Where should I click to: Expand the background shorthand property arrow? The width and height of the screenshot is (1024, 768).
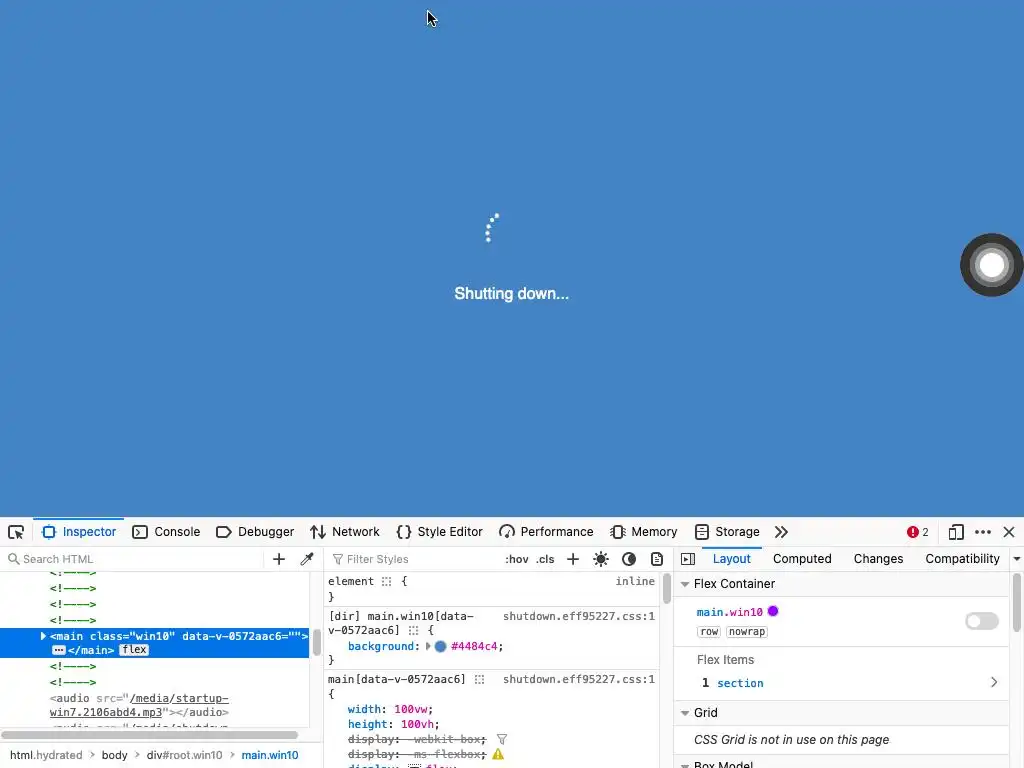[428, 647]
